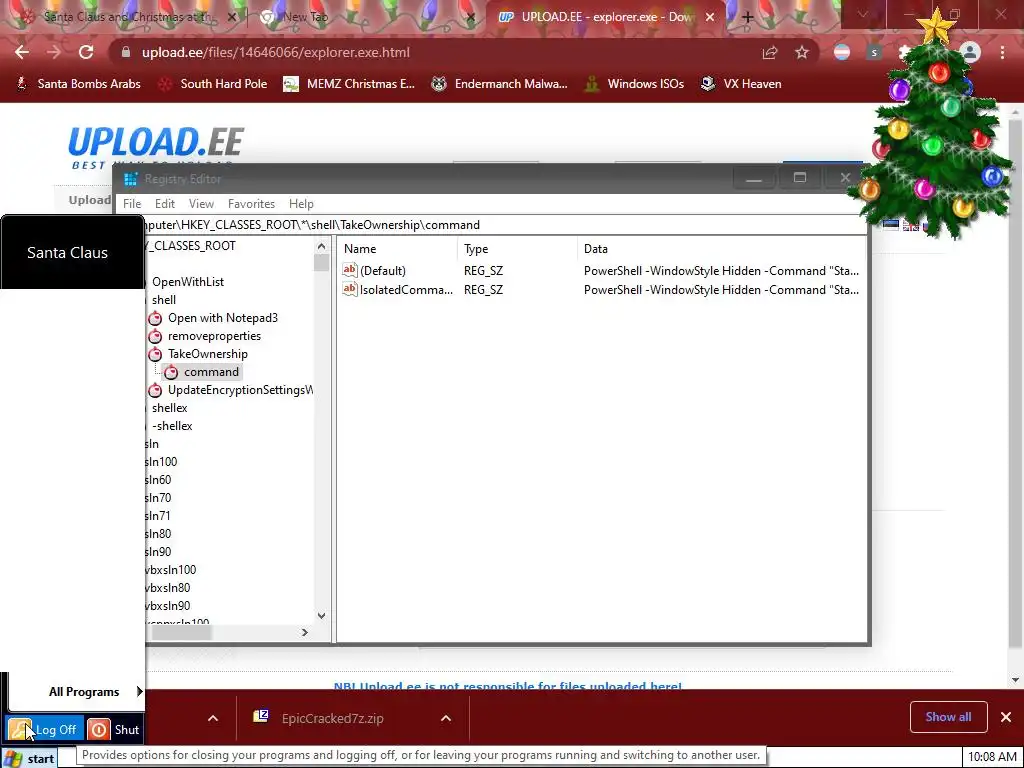The image size is (1024, 768).
Task: Click icon of TakeOwnership key
Action: tap(155, 354)
